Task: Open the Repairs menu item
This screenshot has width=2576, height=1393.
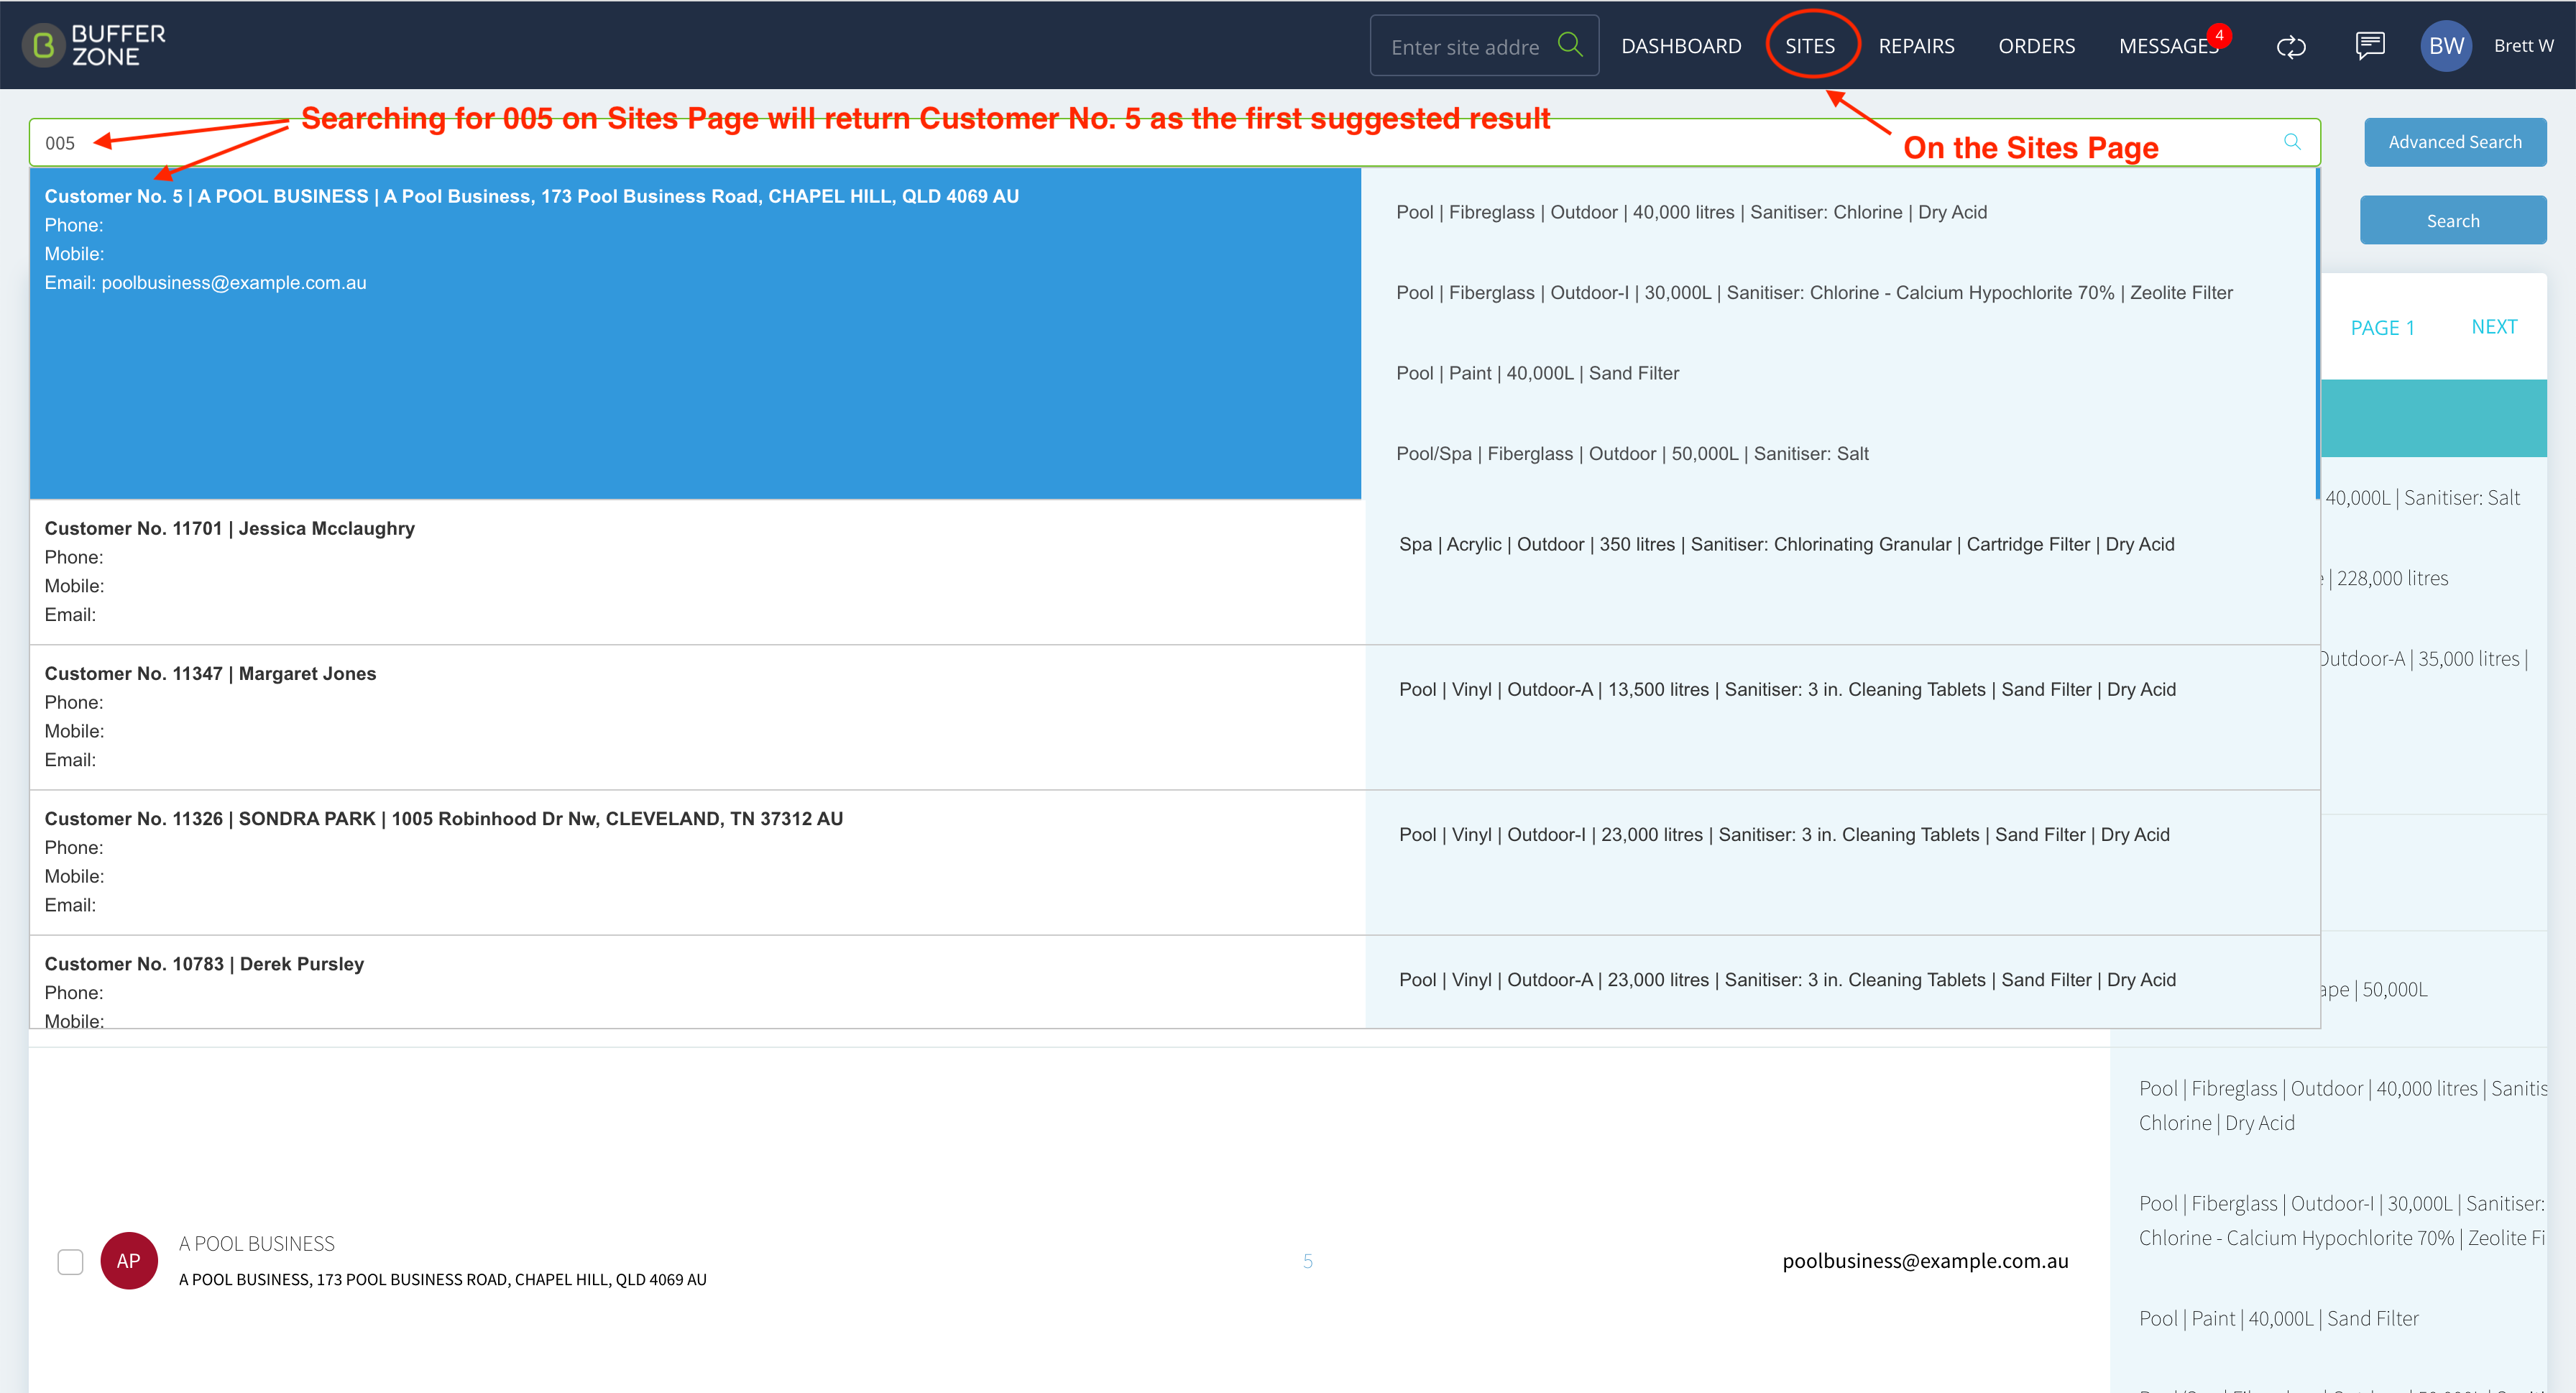Action: click(x=1916, y=46)
